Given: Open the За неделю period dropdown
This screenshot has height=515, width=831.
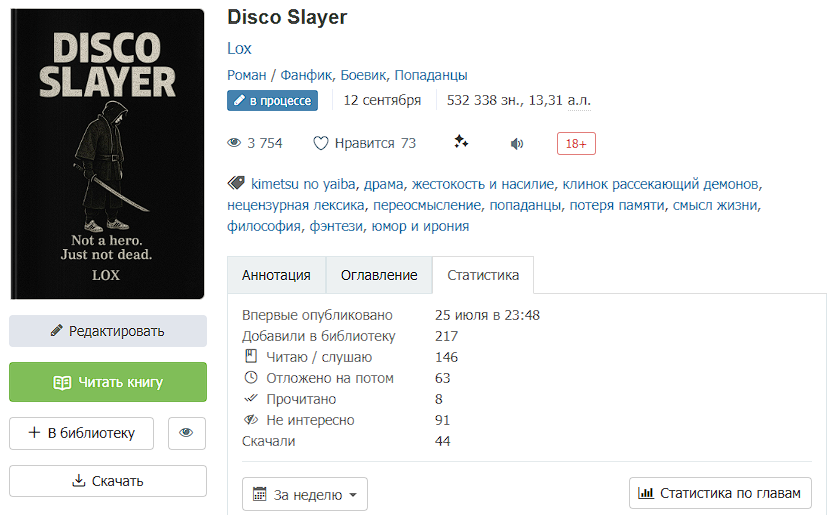Looking at the screenshot, I should 305,494.
